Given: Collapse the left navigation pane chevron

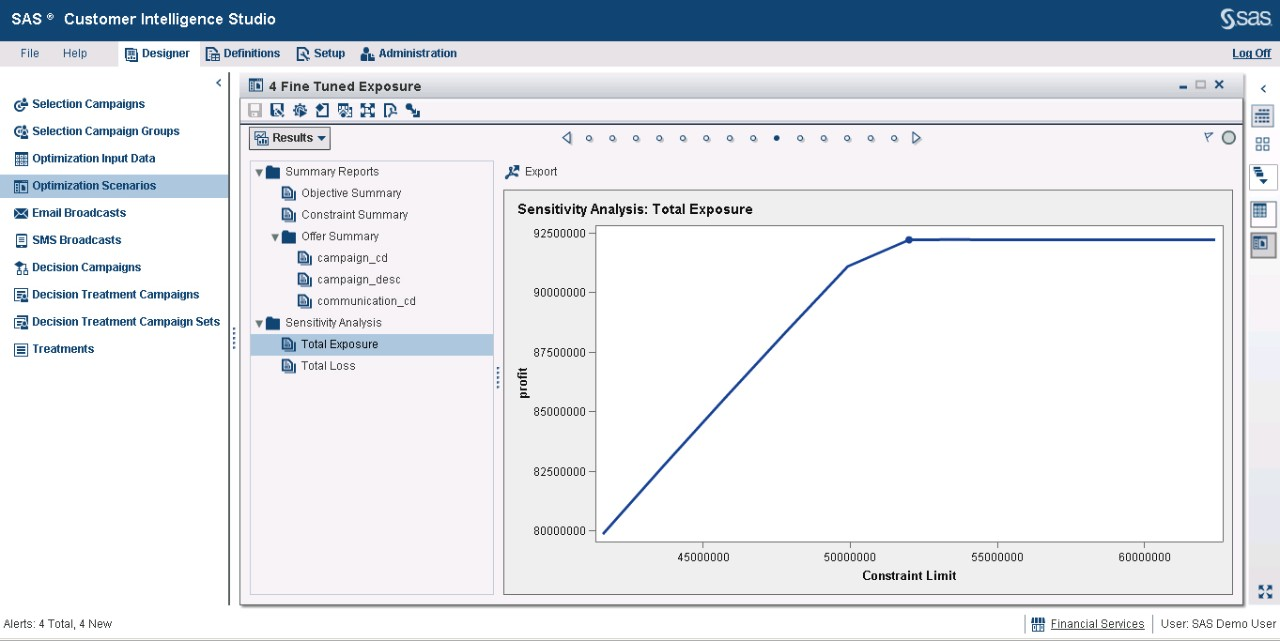Looking at the screenshot, I should point(219,83).
